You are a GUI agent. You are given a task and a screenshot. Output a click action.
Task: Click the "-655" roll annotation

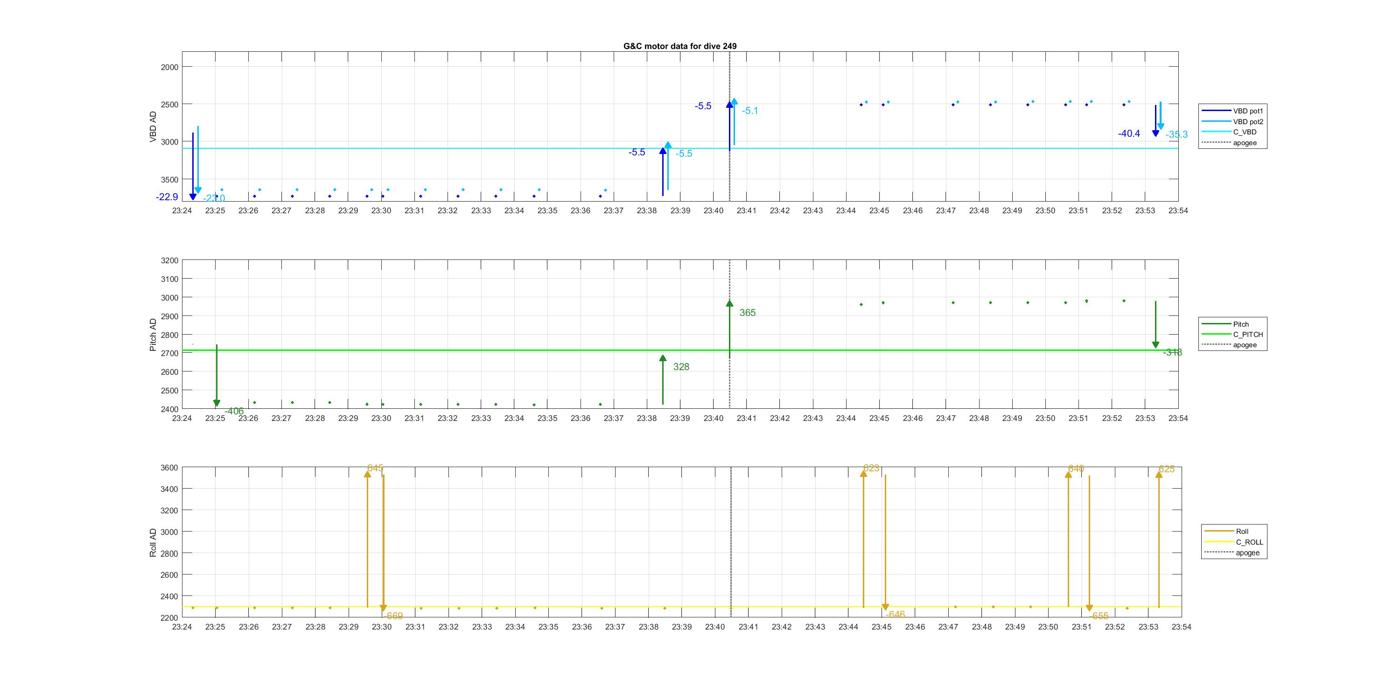pyautogui.click(x=1099, y=616)
